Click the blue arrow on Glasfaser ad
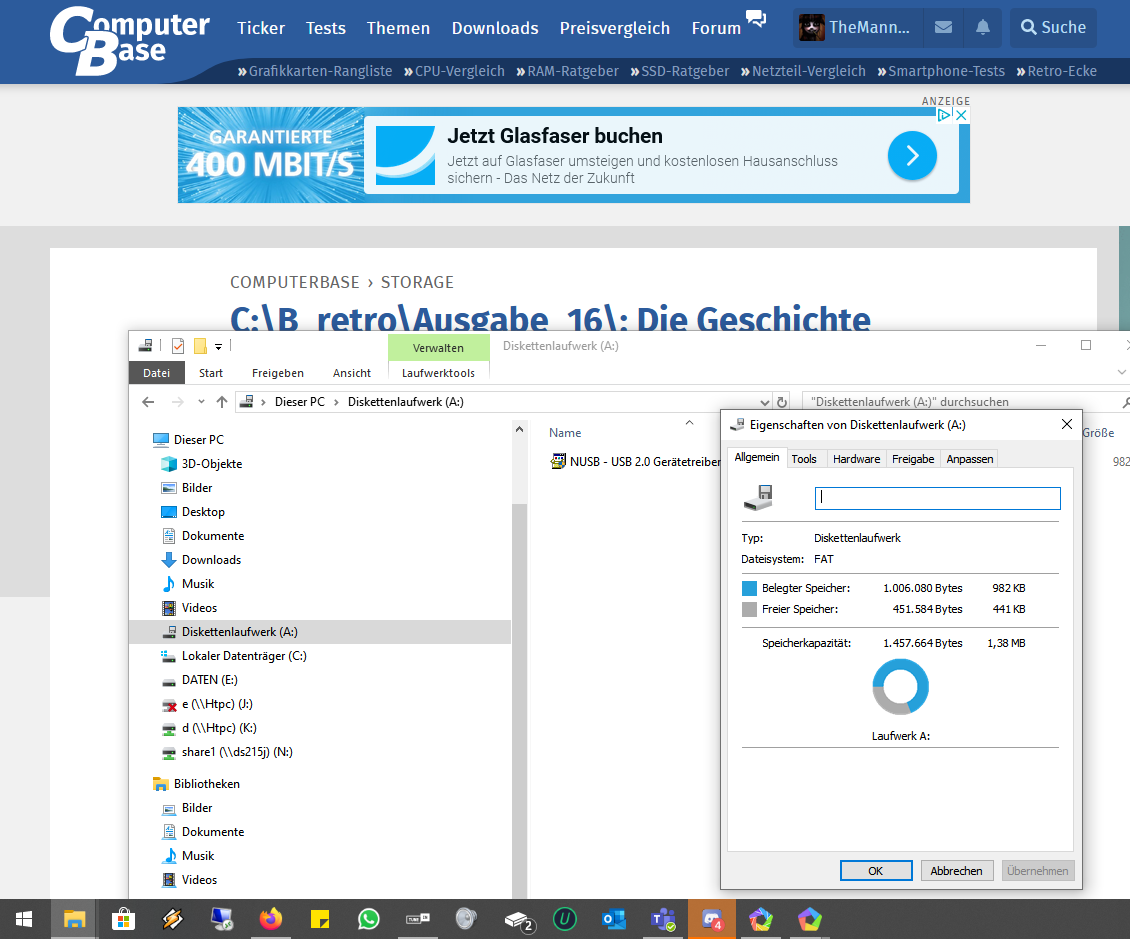1130x939 pixels. pos(912,155)
